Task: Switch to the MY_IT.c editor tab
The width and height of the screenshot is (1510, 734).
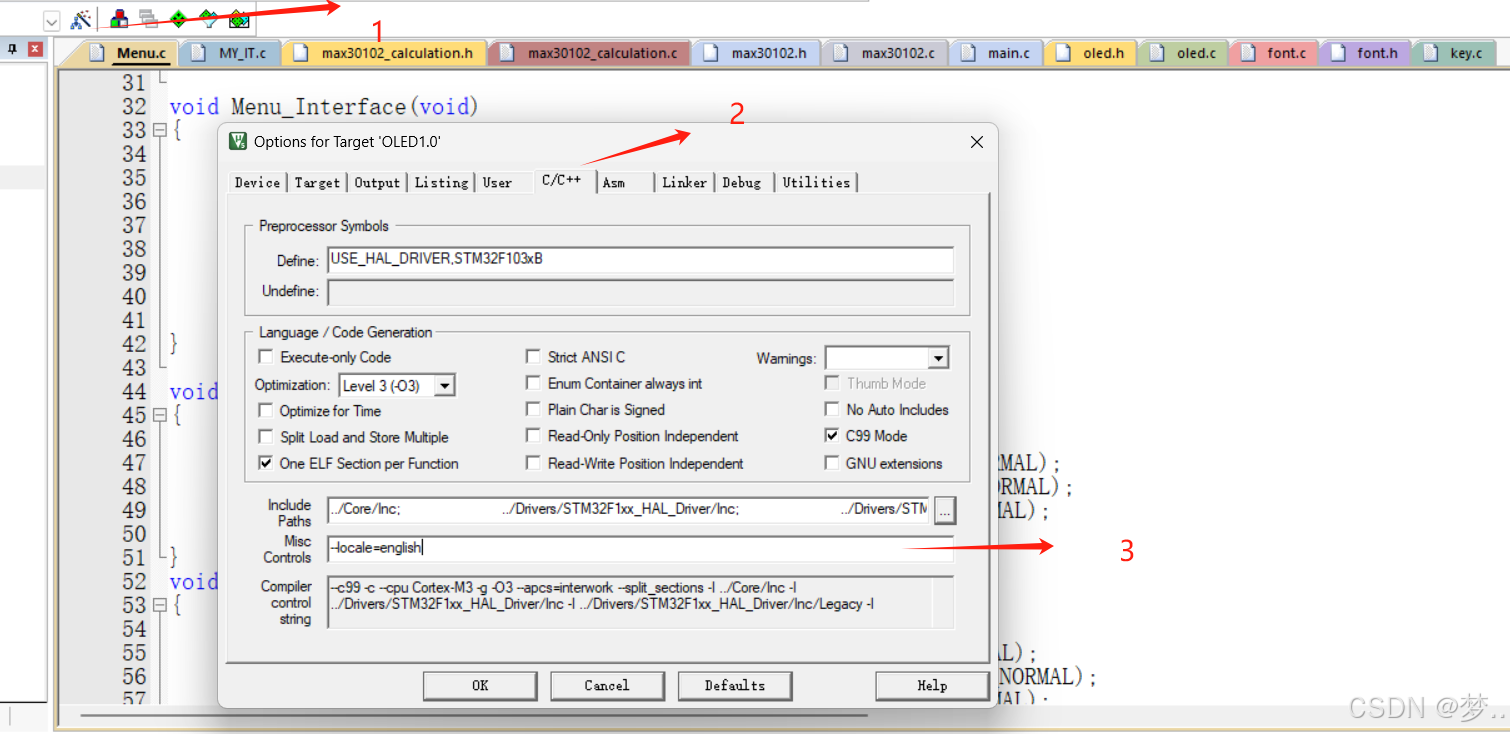Action: 231,53
